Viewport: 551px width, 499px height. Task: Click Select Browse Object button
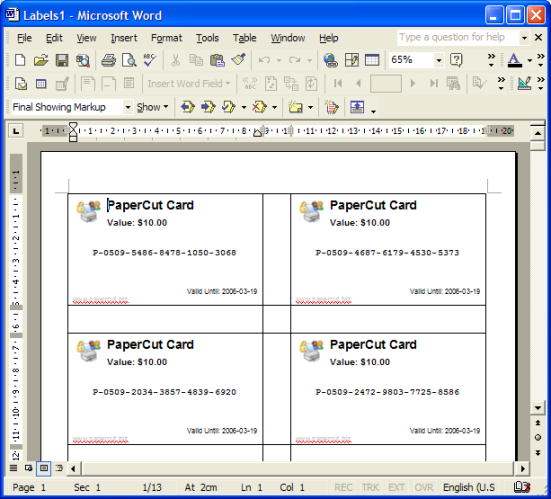point(538,438)
